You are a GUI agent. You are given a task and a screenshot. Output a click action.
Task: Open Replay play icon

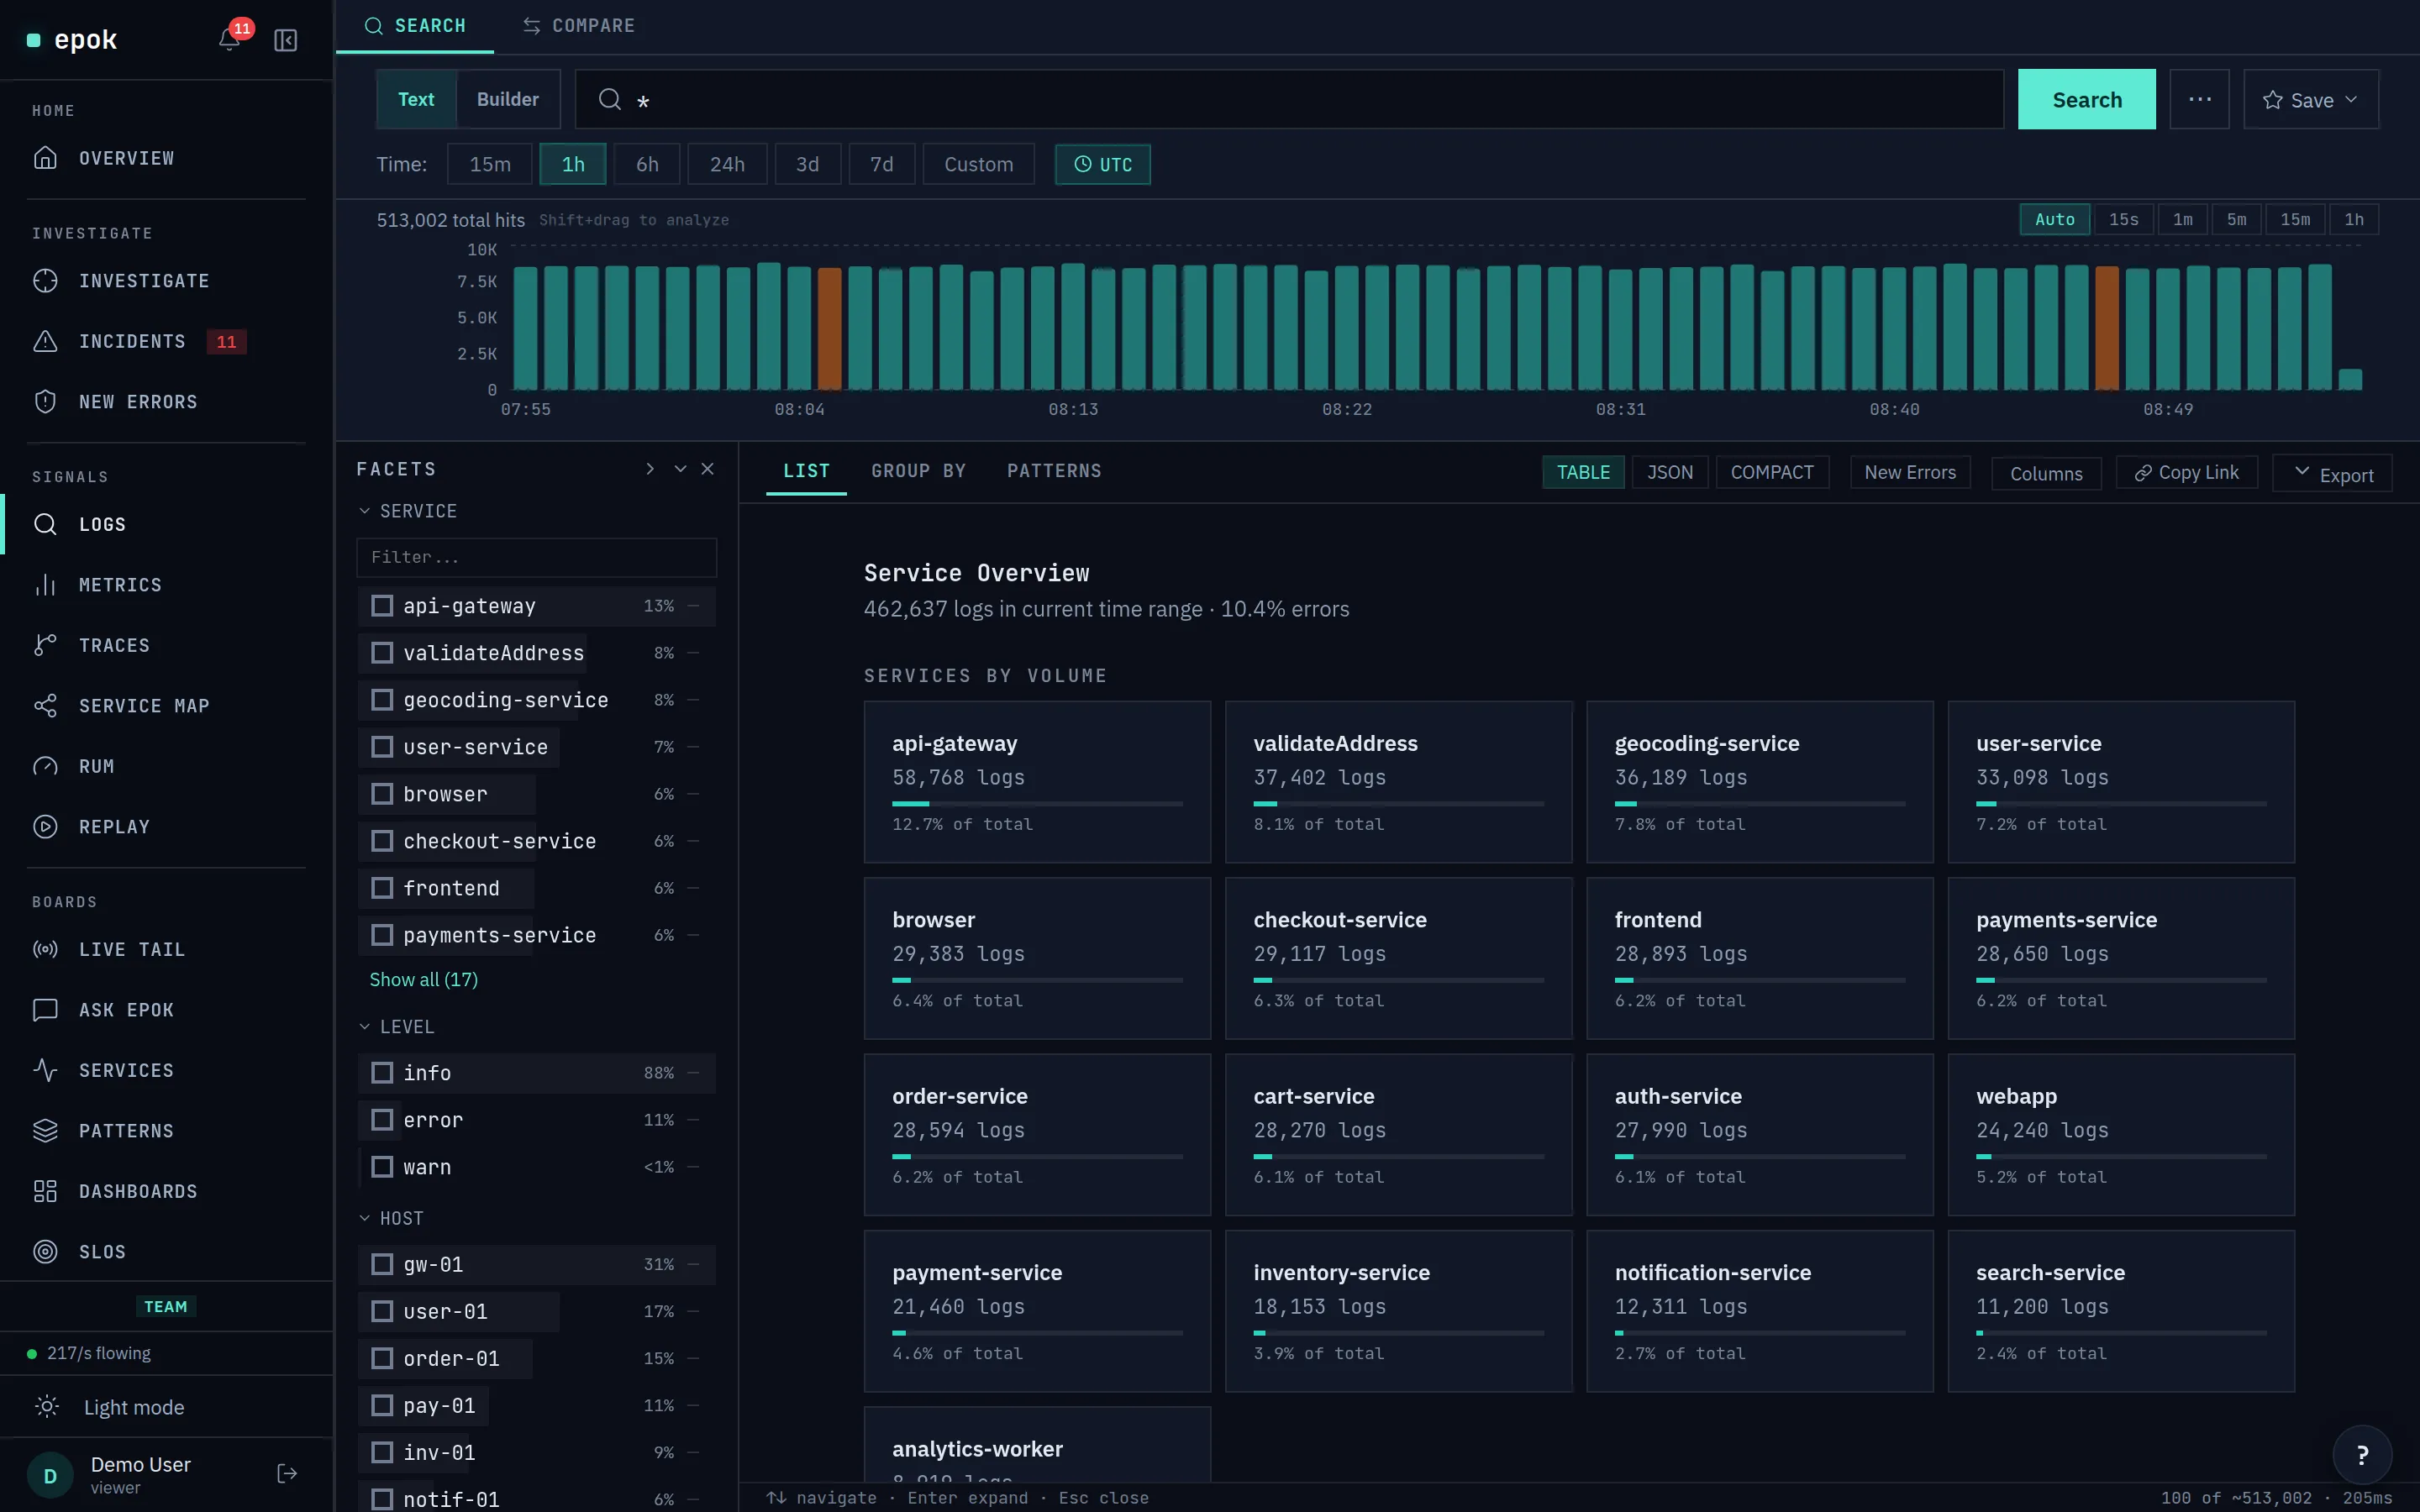pyautogui.click(x=45, y=827)
